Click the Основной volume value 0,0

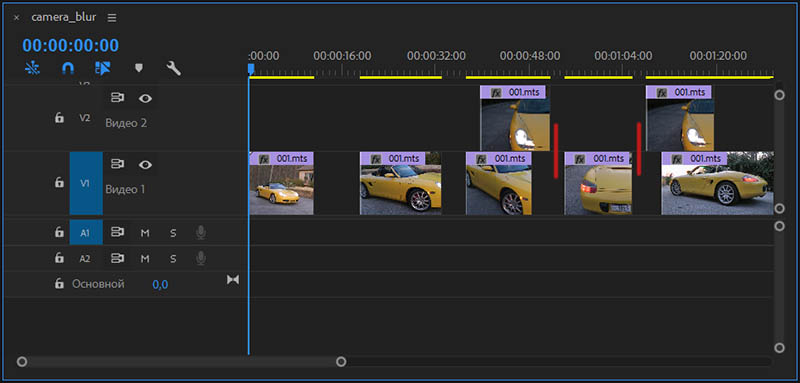coord(160,285)
